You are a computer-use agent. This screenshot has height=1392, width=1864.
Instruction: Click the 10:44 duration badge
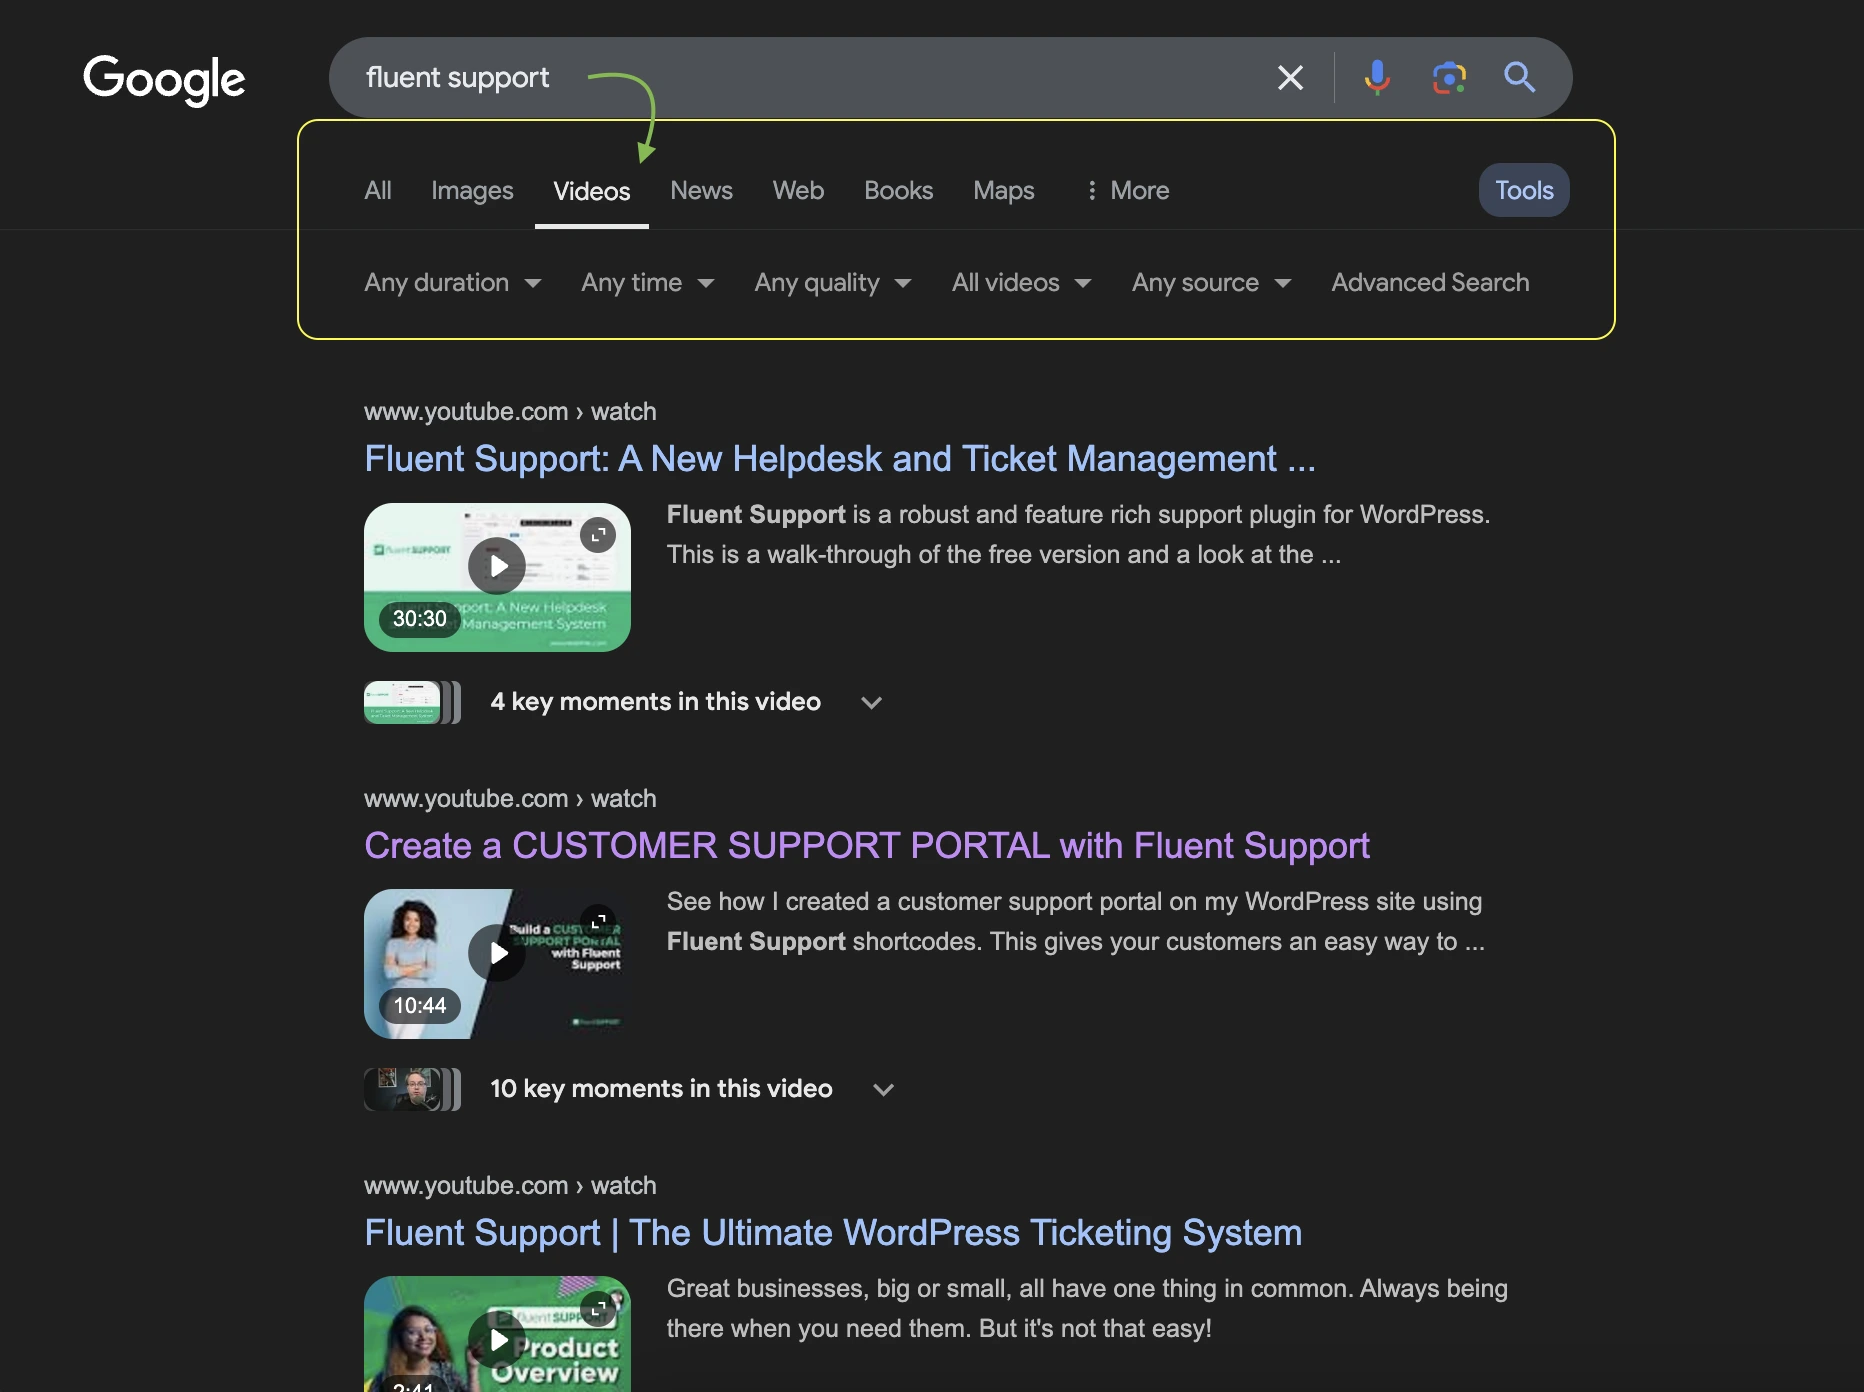tap(420, 1006)
